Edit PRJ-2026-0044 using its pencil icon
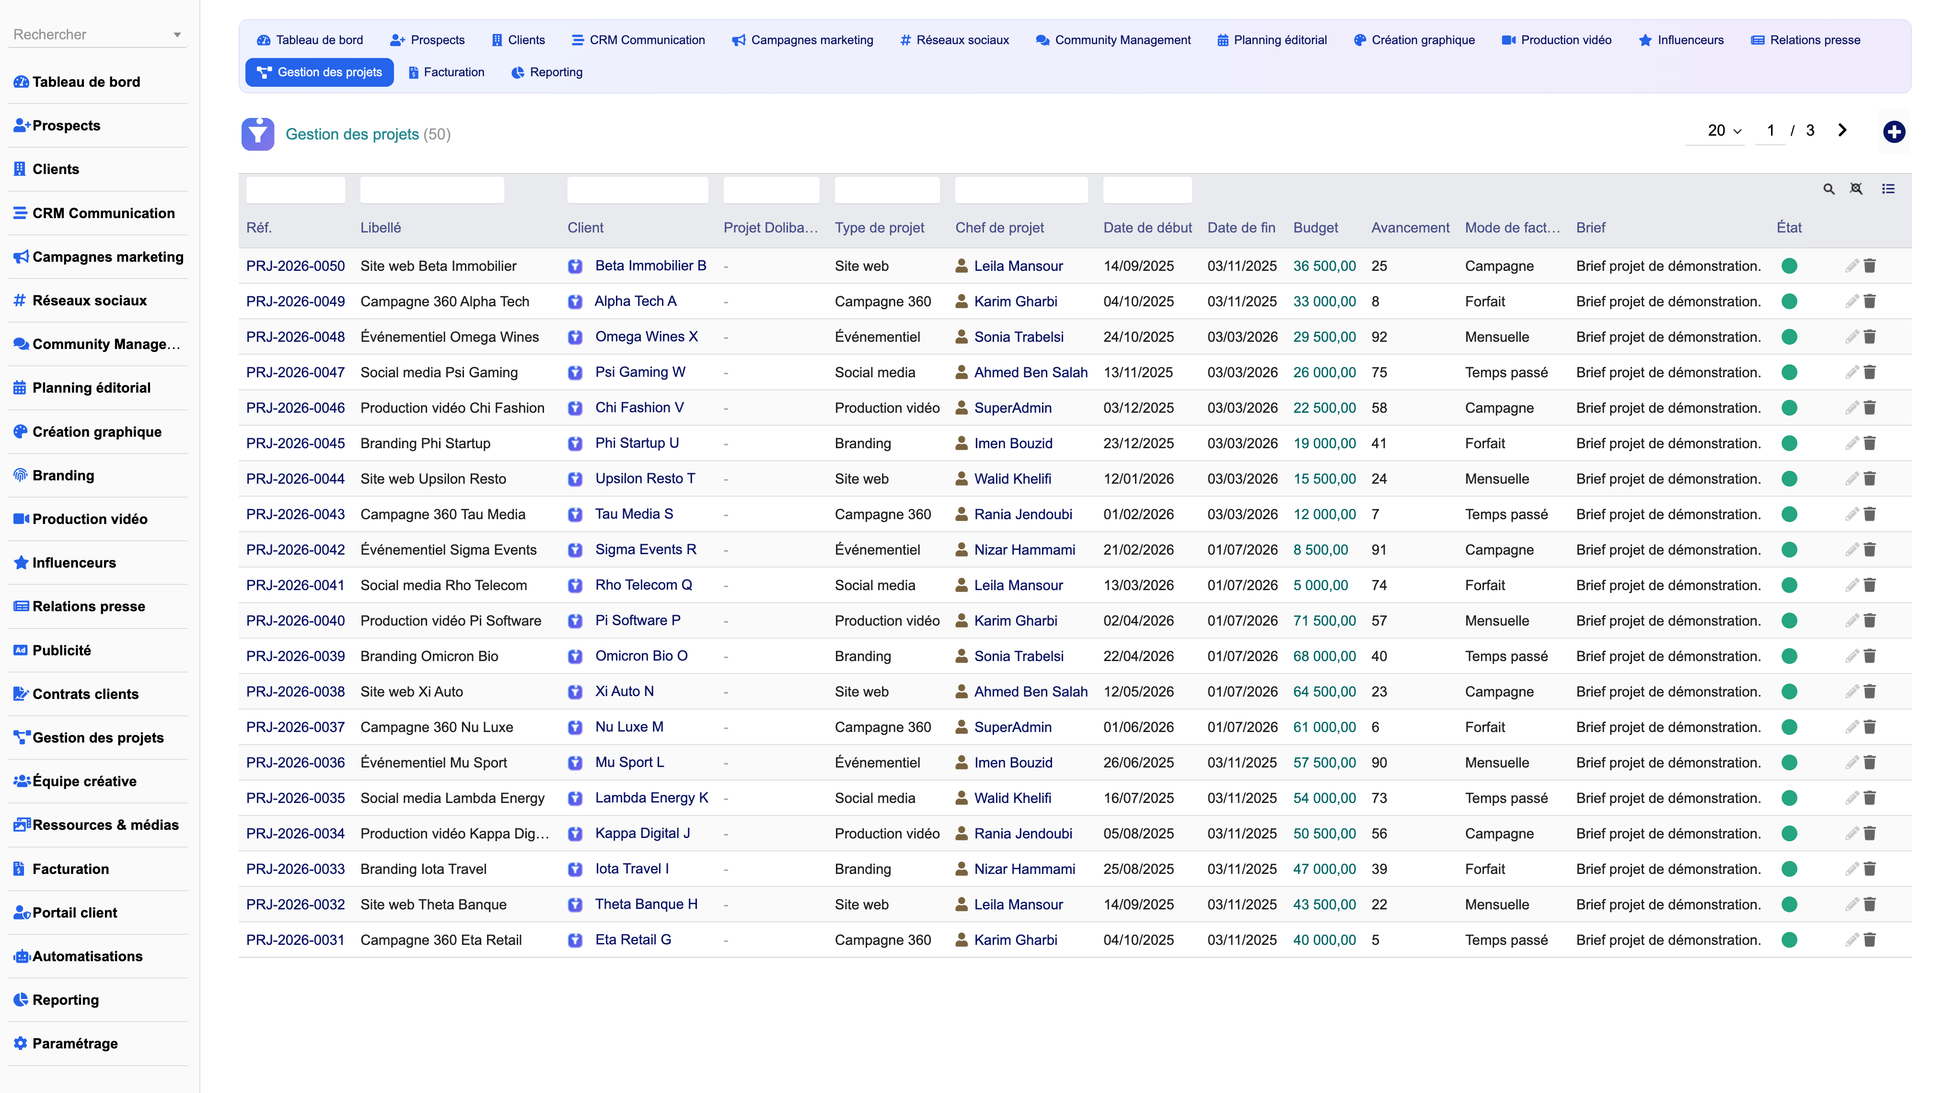Image resolution: width=1946 pixels, height=1093 pixels. point(1851,479)
